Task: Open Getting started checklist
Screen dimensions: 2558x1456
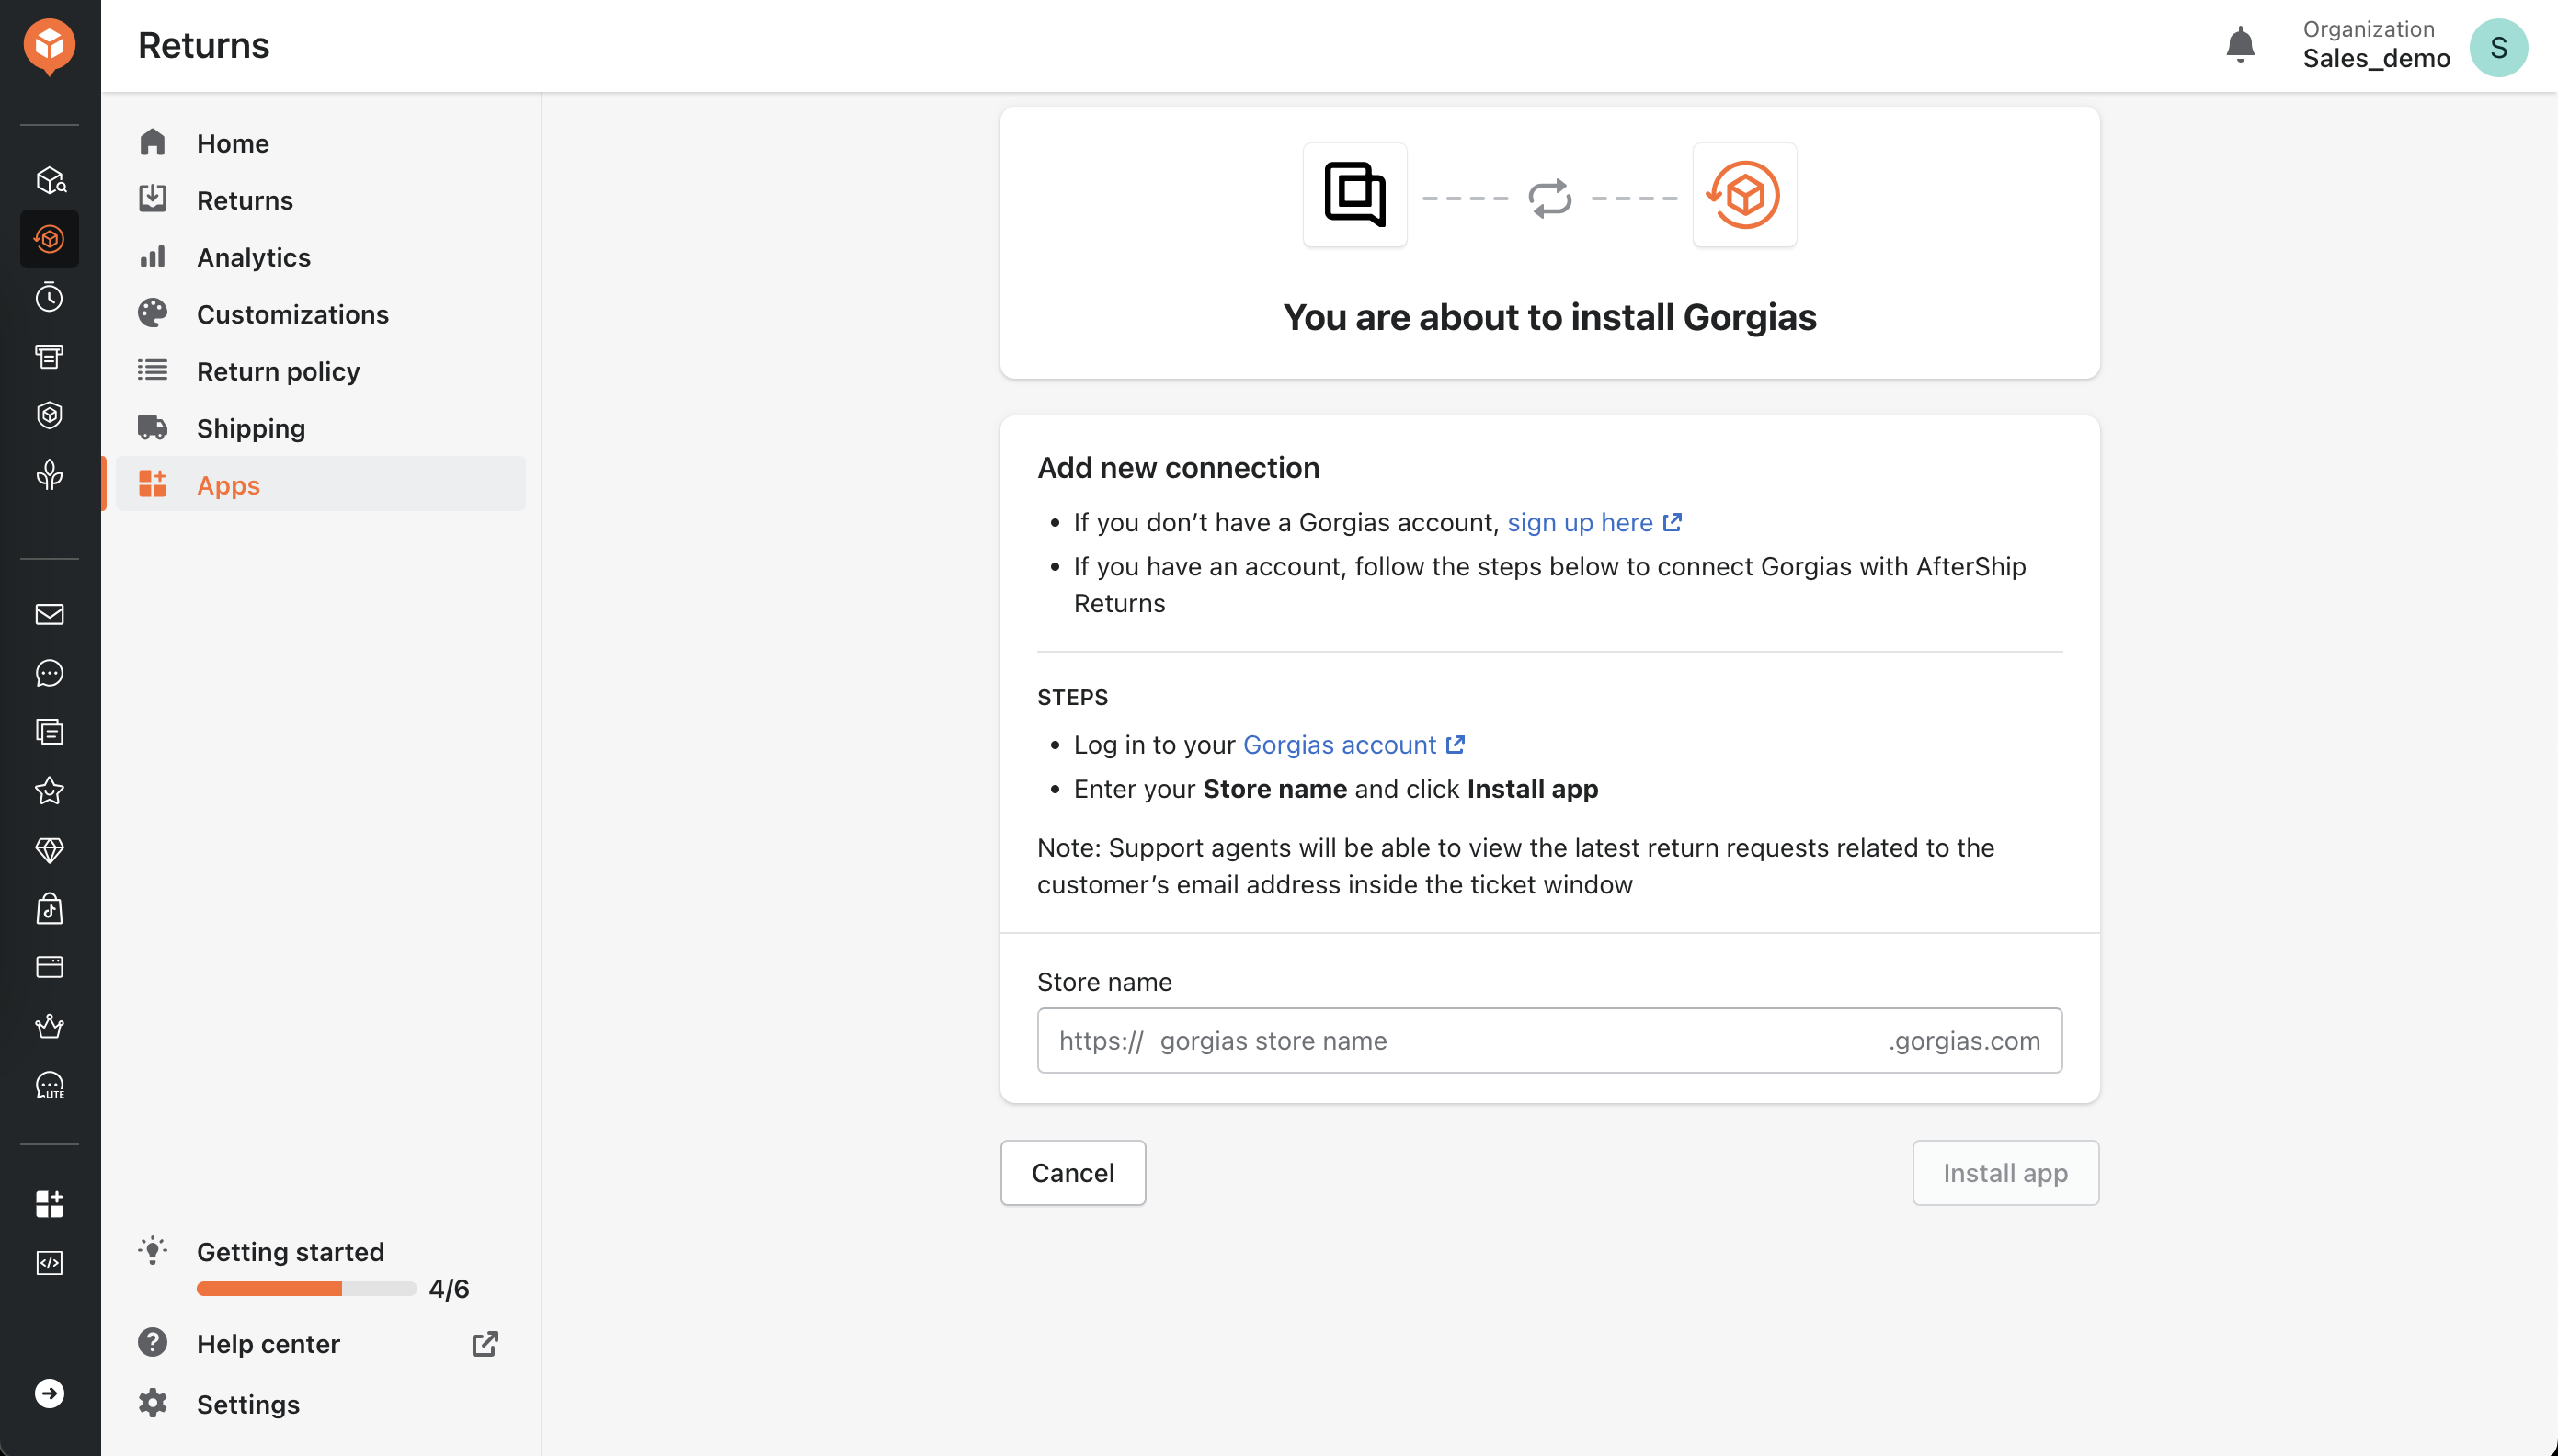Action: click(290, 1252)
